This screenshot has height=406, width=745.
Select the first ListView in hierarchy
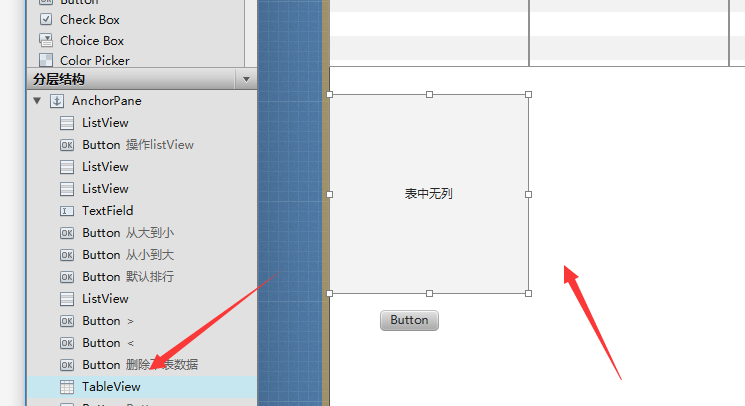point(105,123)
